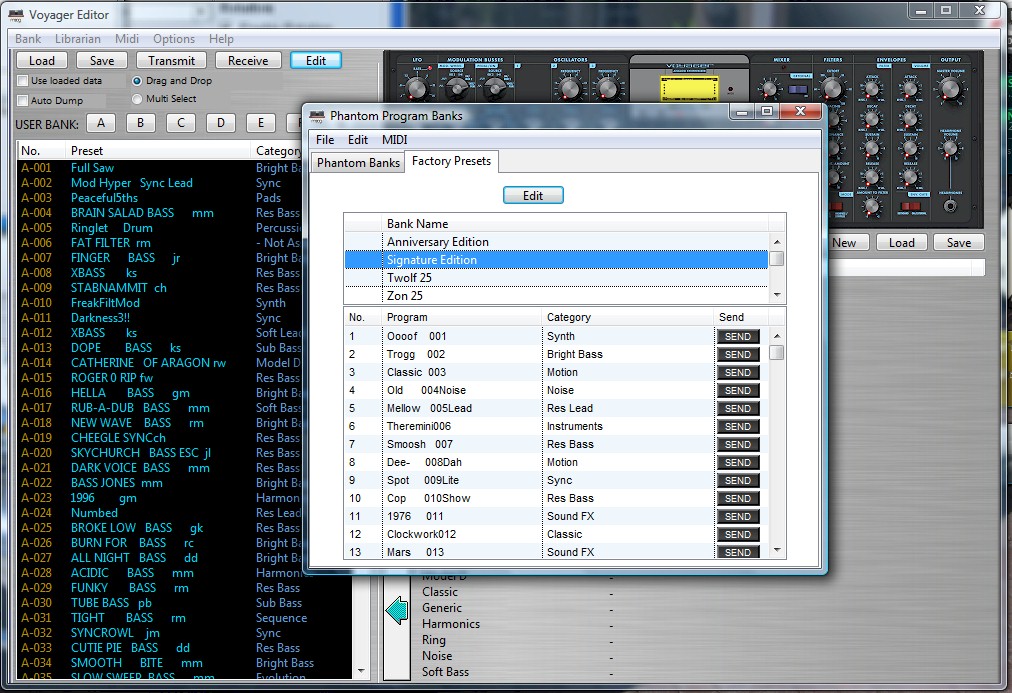Viewport: 1012px width, 693px height.
Task: Click the program list vertical scrollbar thumb
Action: click(777, 352)
